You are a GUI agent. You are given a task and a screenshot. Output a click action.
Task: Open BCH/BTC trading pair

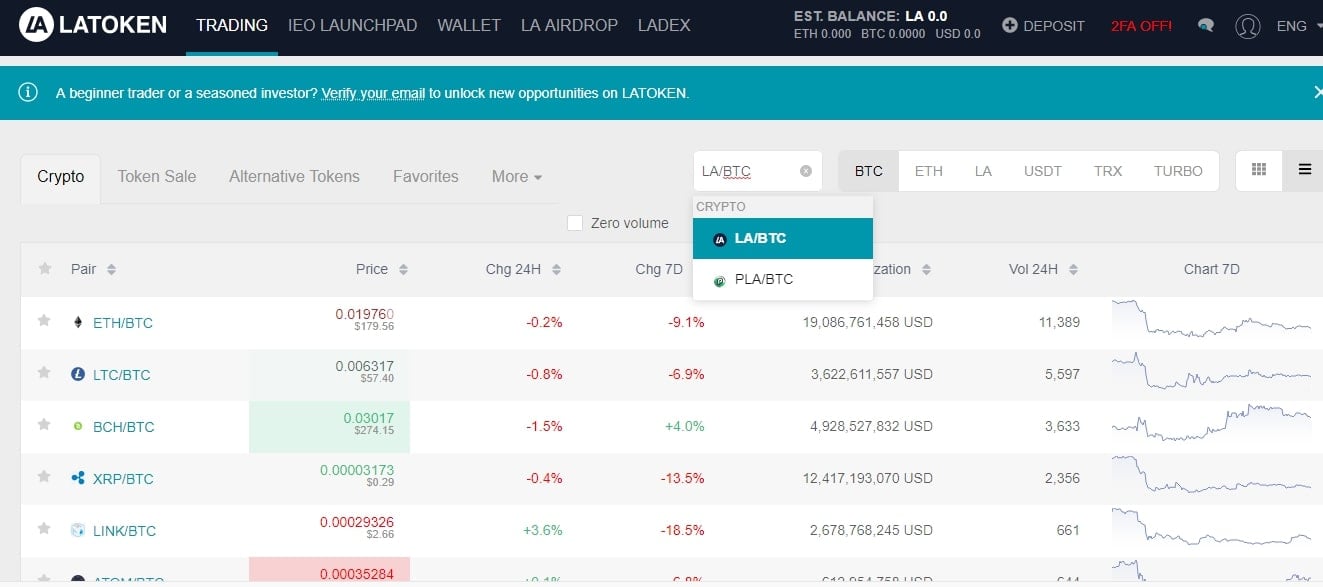coord(124,427)
